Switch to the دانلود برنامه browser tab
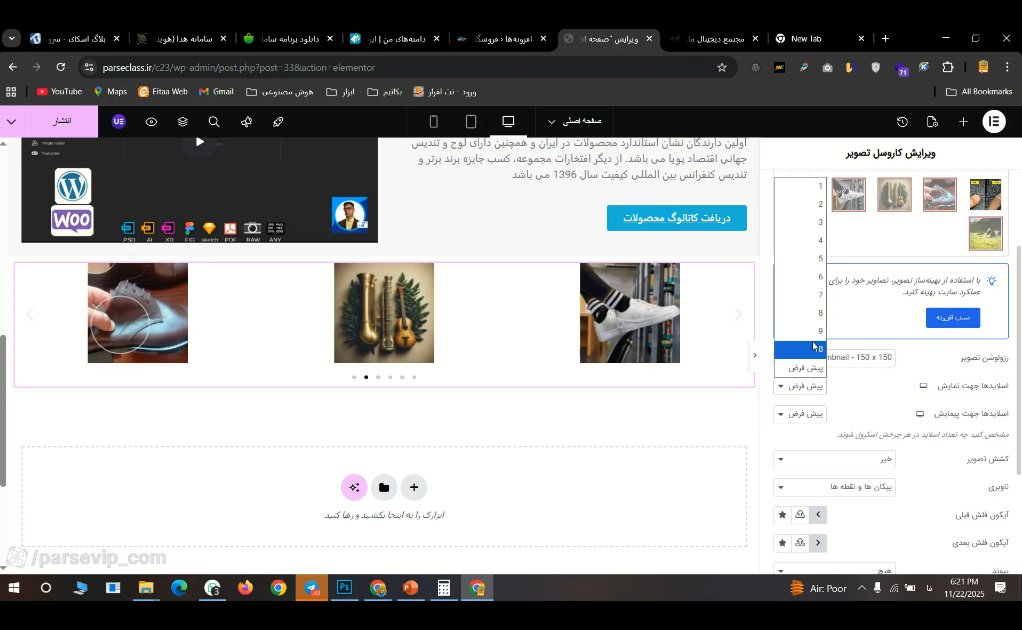This screenshot has height=630, width=1022. click(289, 38)
